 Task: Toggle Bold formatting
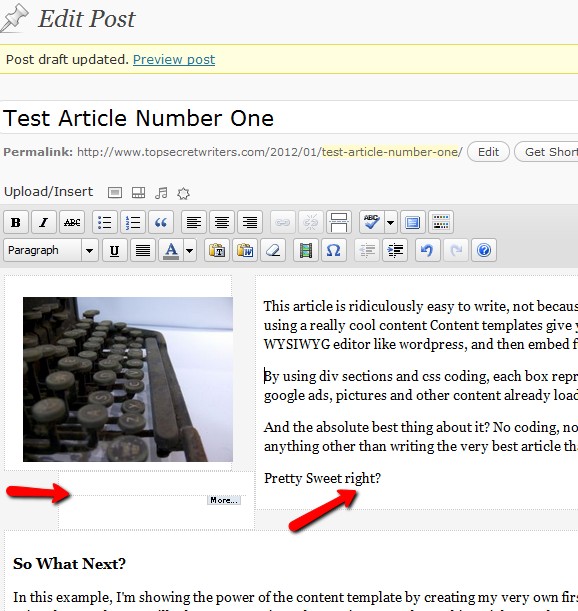(16, 223)
